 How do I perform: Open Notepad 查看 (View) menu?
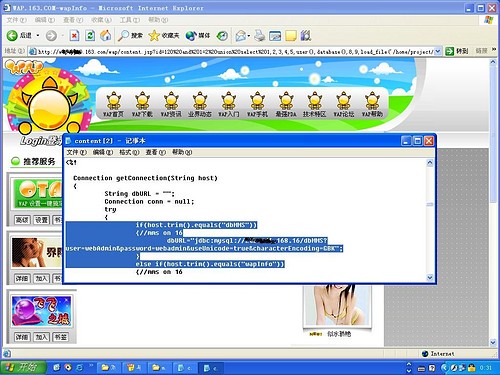[x=155, y=152]
